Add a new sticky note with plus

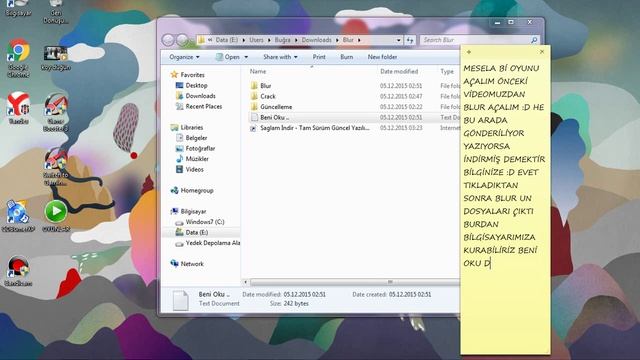click(x=469, y=52)
